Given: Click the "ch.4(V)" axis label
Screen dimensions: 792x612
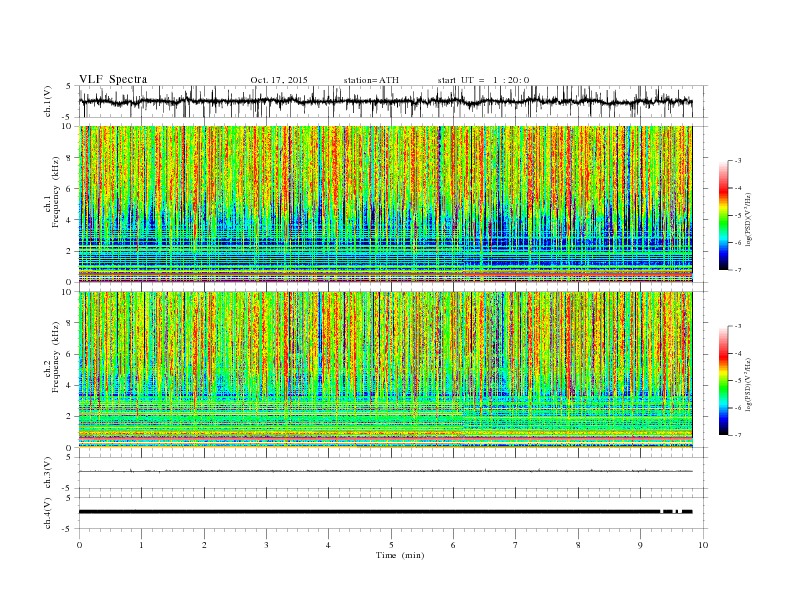Looking at the screenshot, I should (x=48, y=513).
